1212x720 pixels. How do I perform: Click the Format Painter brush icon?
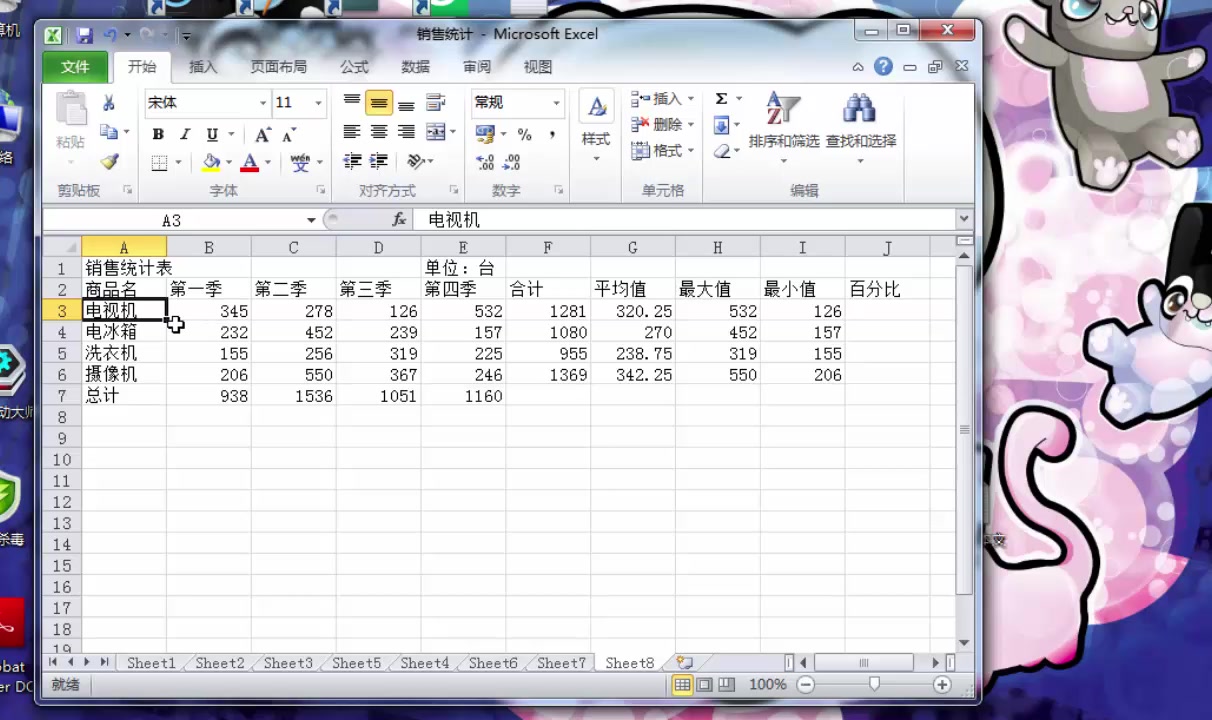click(x=110, y=162)
